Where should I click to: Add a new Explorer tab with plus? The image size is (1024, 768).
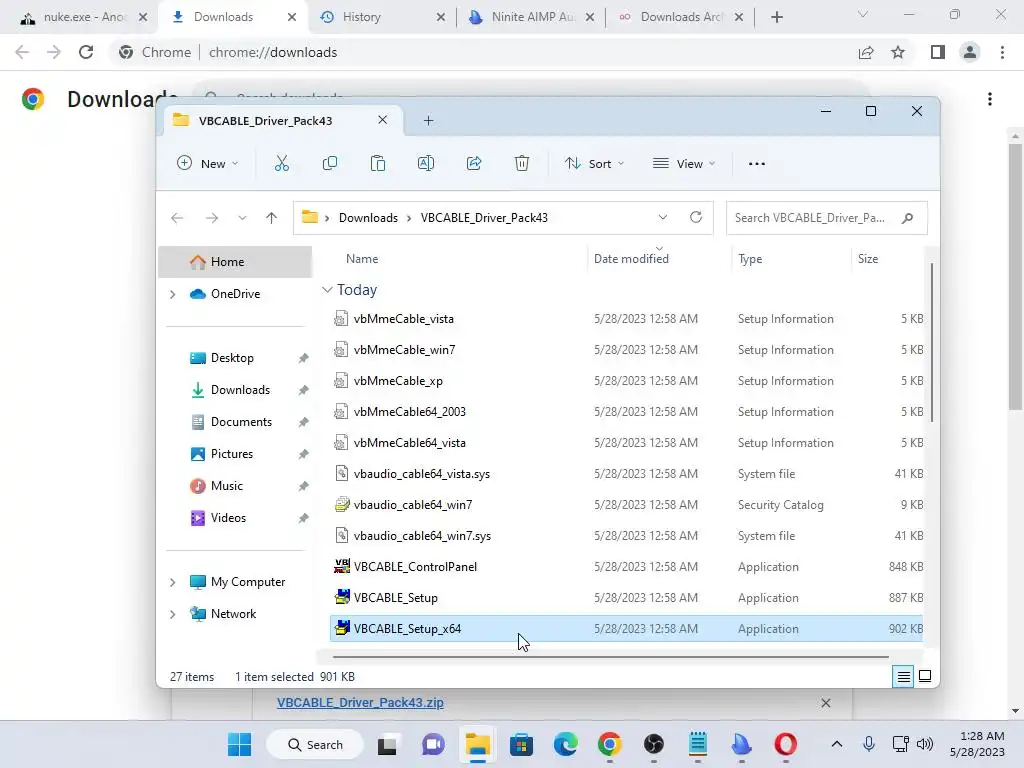428,120
